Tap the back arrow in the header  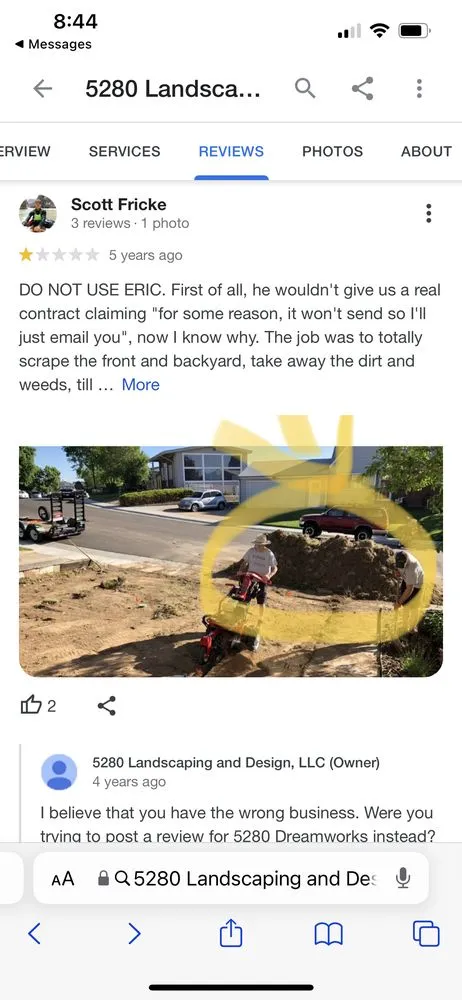42,89
